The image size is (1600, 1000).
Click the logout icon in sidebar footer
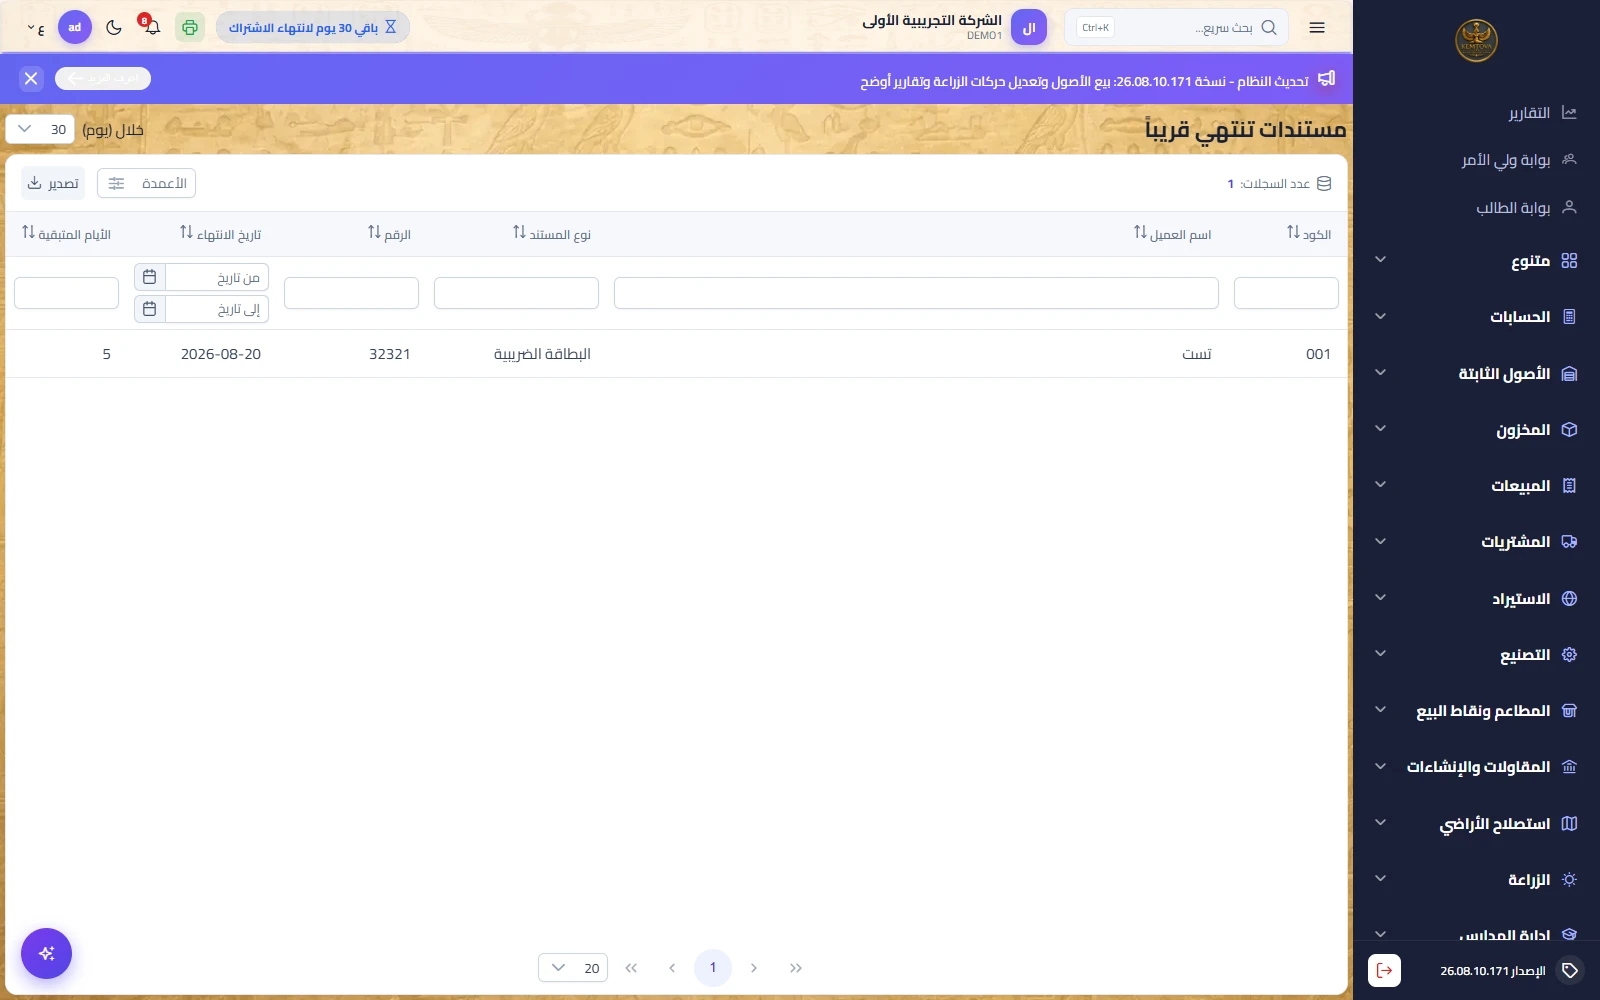click(x=1384, y=970)
